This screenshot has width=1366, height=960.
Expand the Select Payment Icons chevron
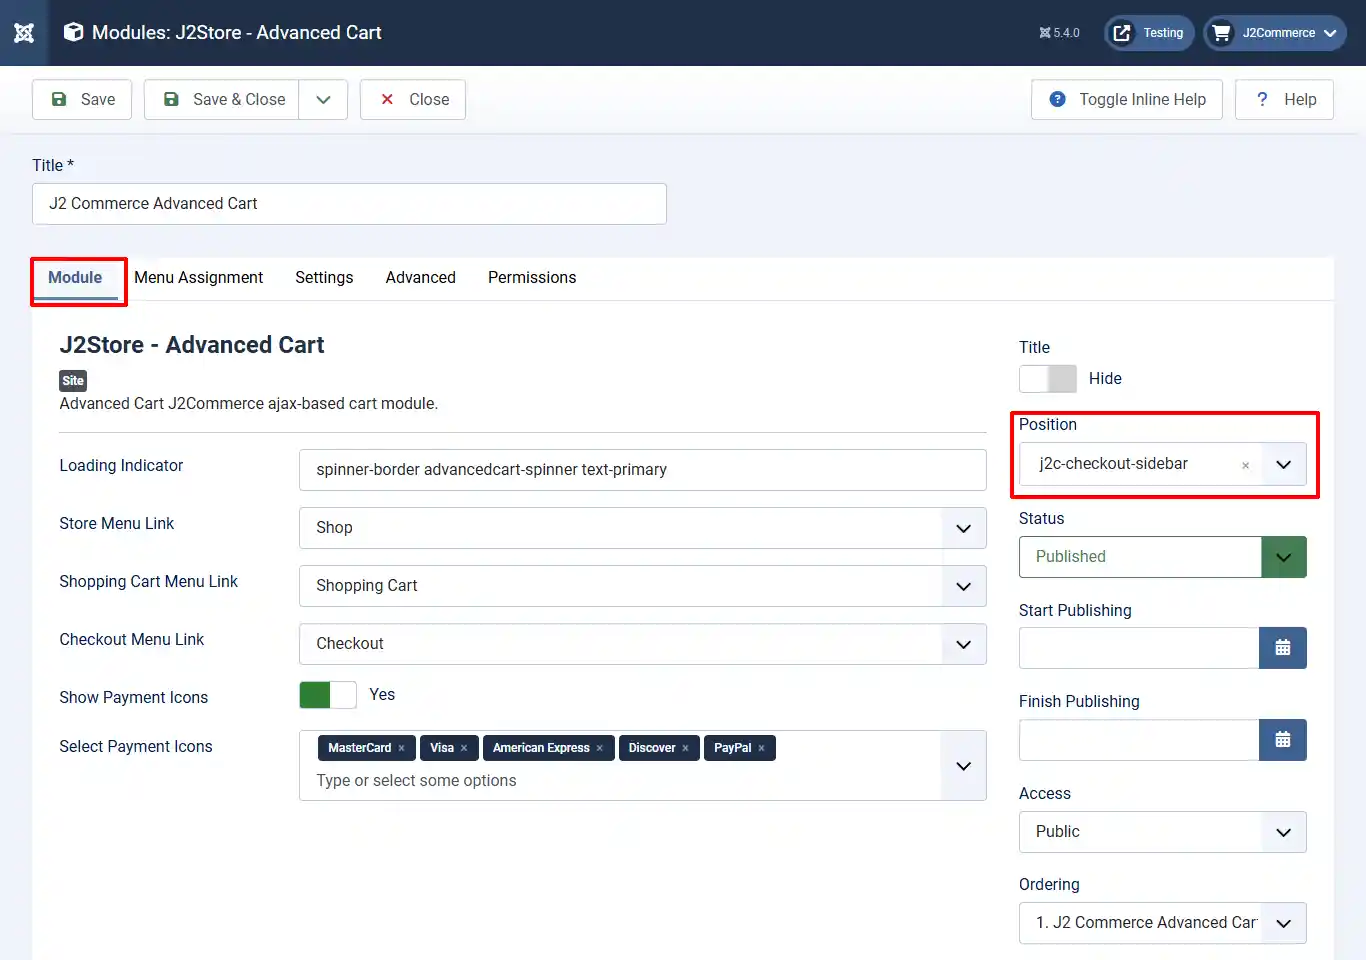coord(964,766)
